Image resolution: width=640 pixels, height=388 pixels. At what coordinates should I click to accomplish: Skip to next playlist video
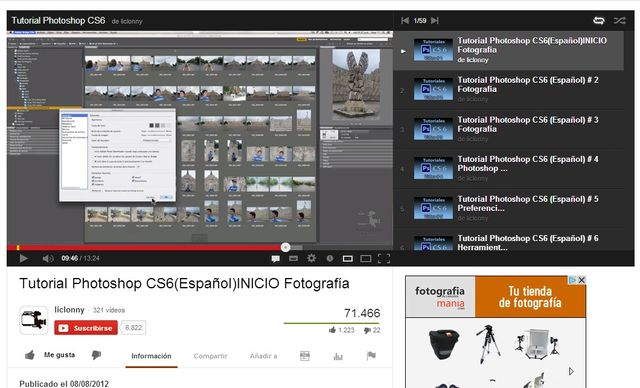click(435, 20)
